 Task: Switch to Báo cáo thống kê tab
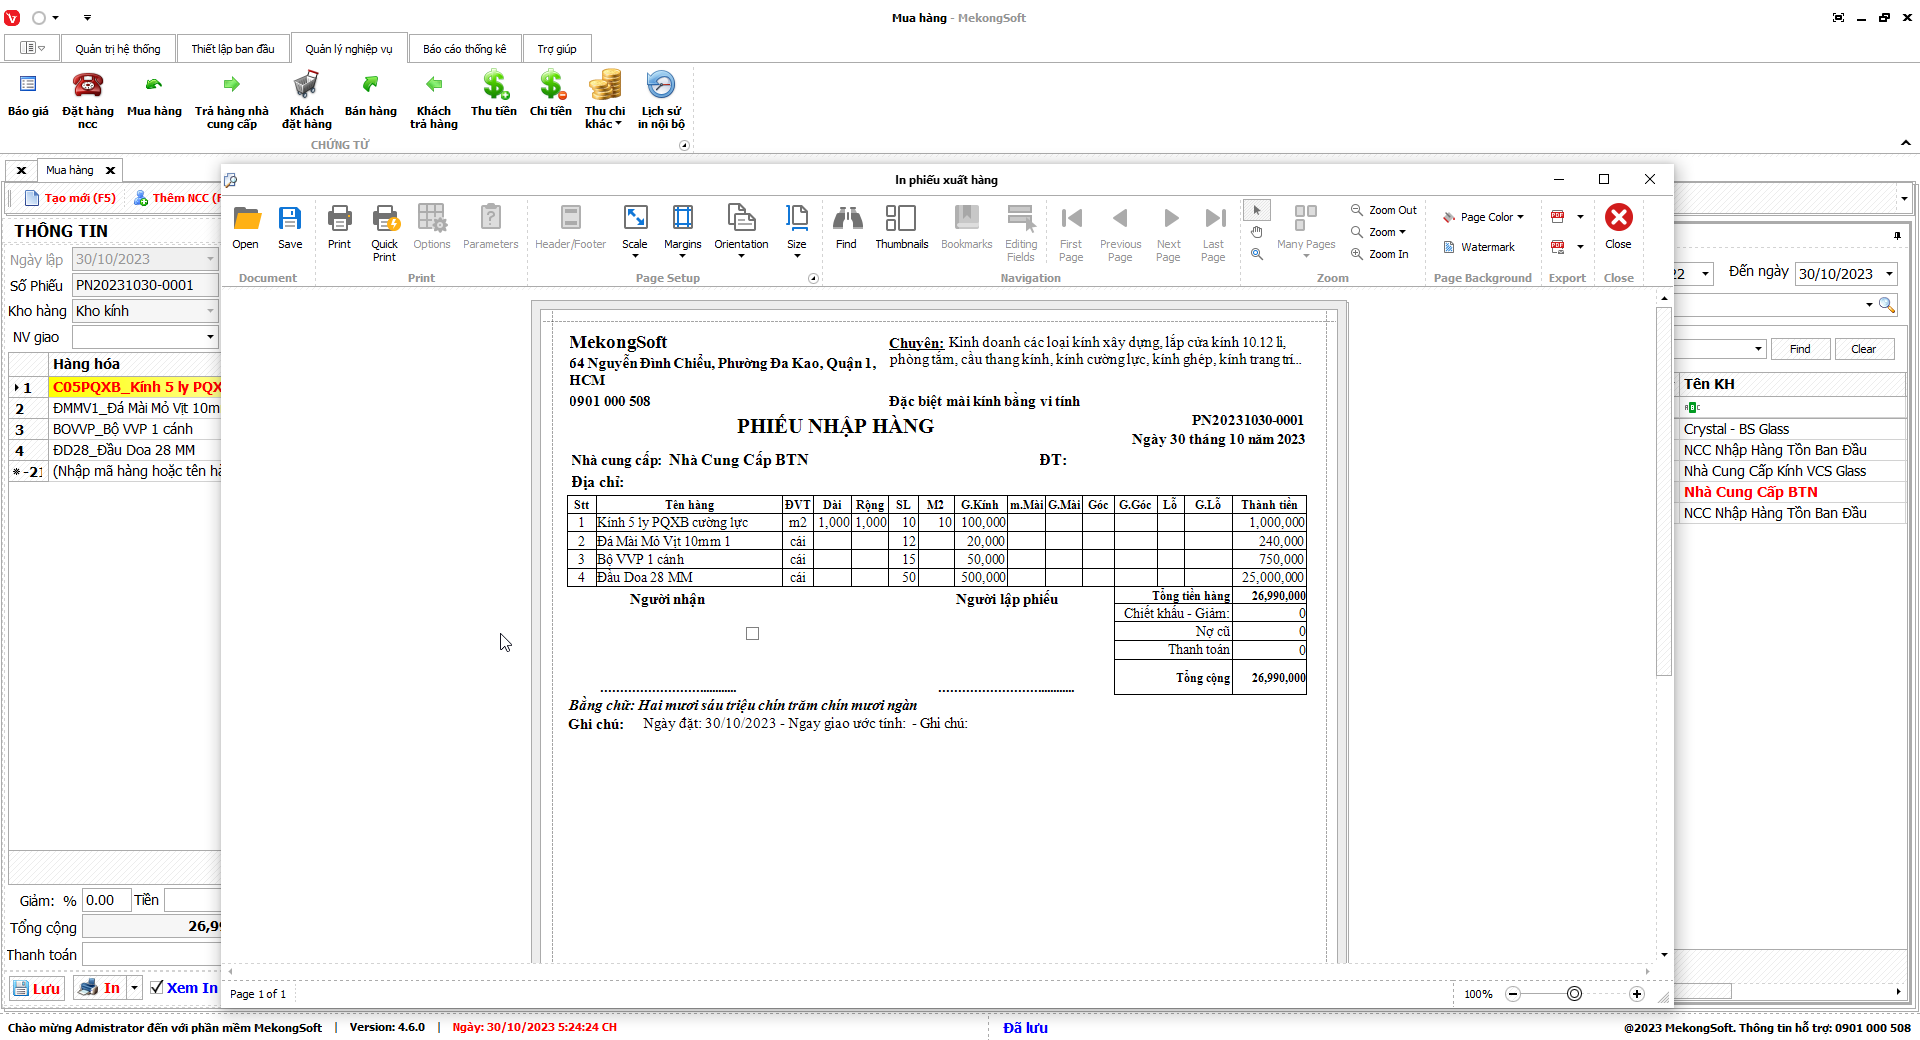(464, 49)
